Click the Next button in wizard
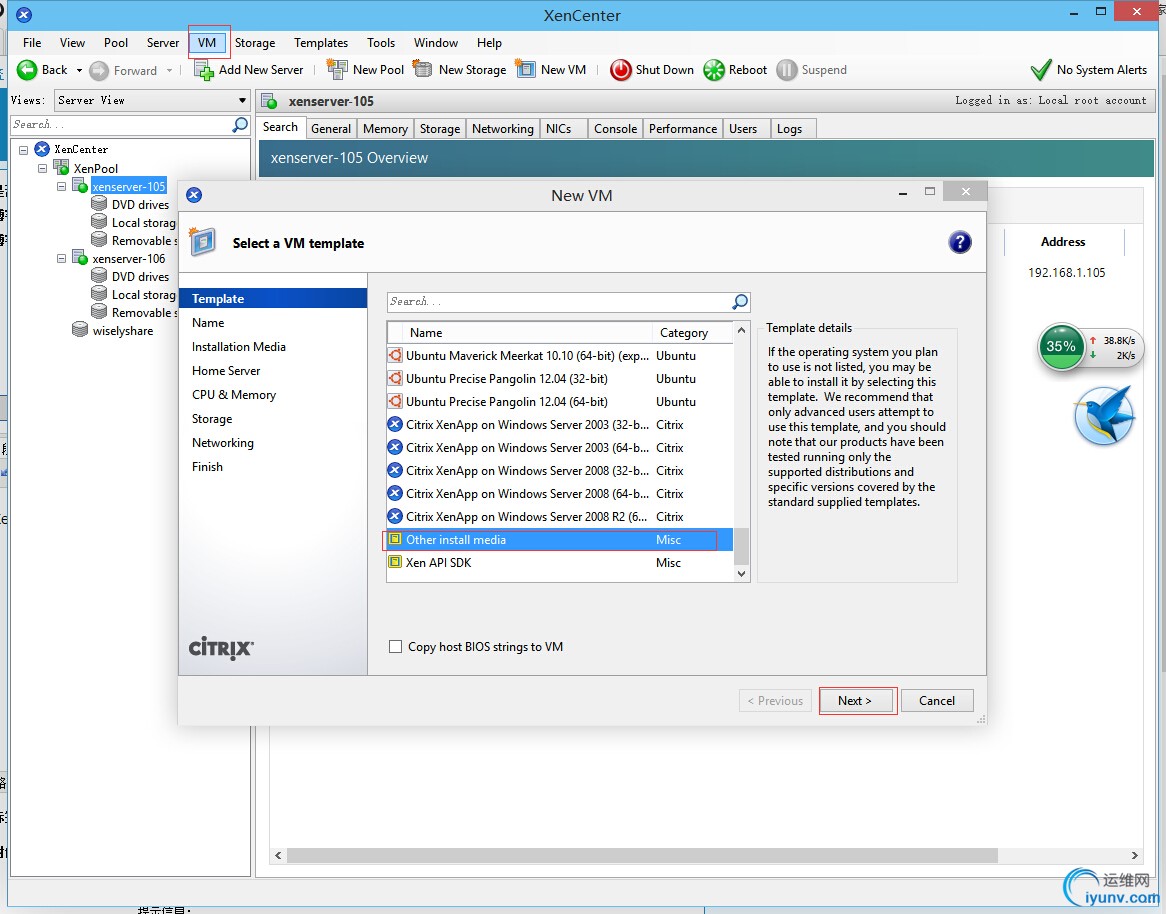This screenshot has width=1166, height=914. [x=855, y=701]
